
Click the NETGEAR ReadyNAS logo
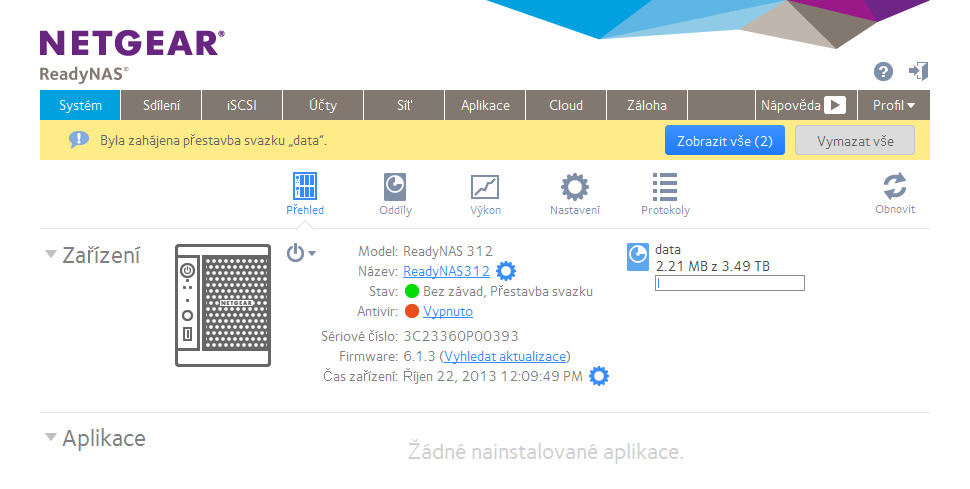131,56
